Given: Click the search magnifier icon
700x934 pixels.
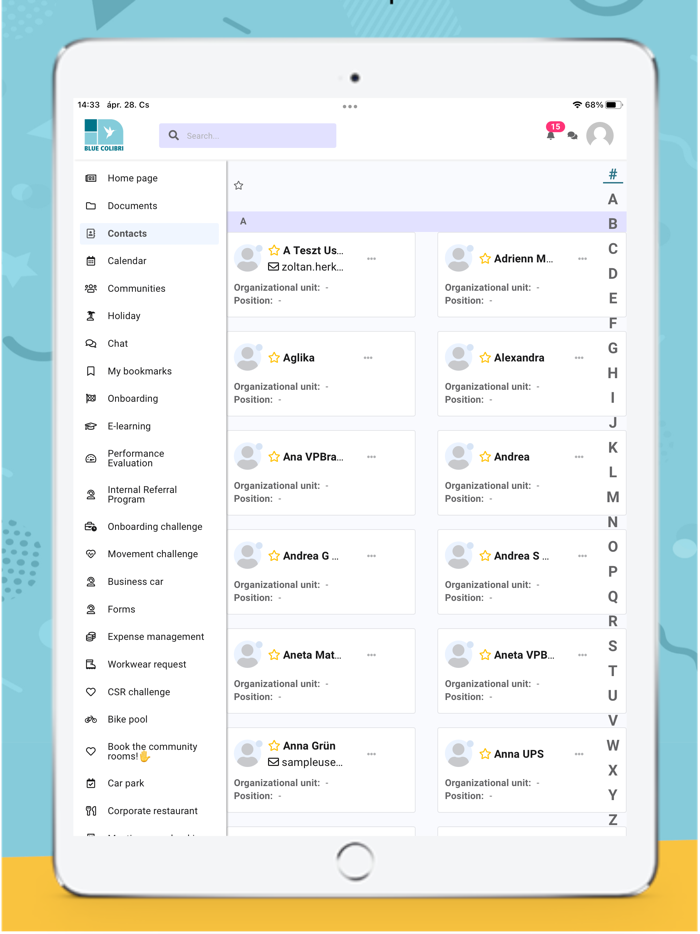Looking at the screenshot, I should tap(173, 136).
